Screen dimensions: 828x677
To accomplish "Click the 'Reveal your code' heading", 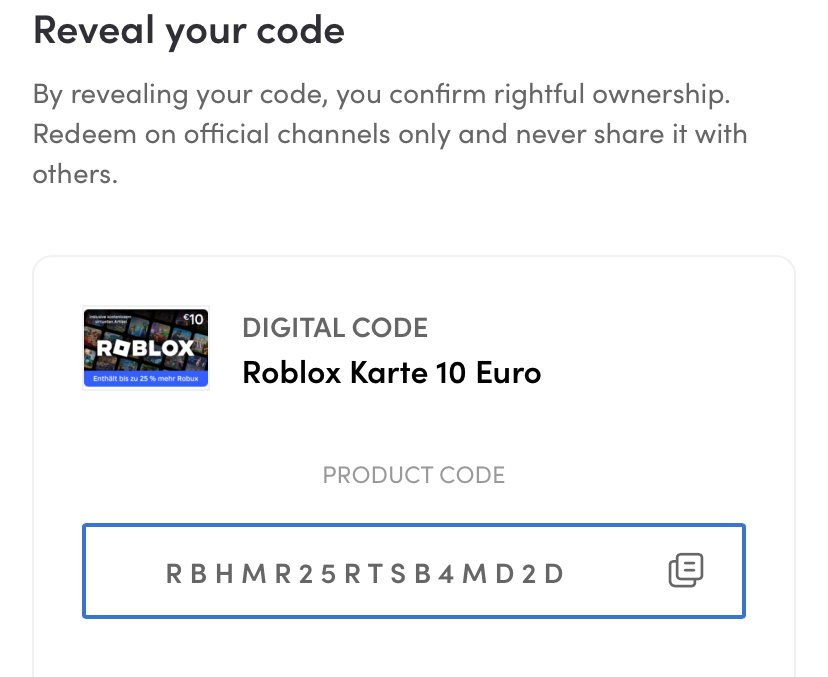I will pyautogui.click(x=189, y=32).
